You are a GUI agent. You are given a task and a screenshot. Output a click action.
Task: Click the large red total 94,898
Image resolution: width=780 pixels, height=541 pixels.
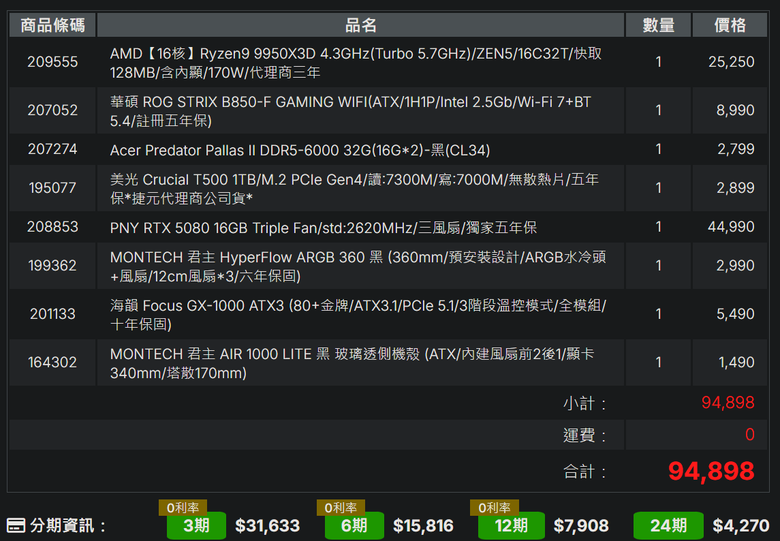pos(711,471)
